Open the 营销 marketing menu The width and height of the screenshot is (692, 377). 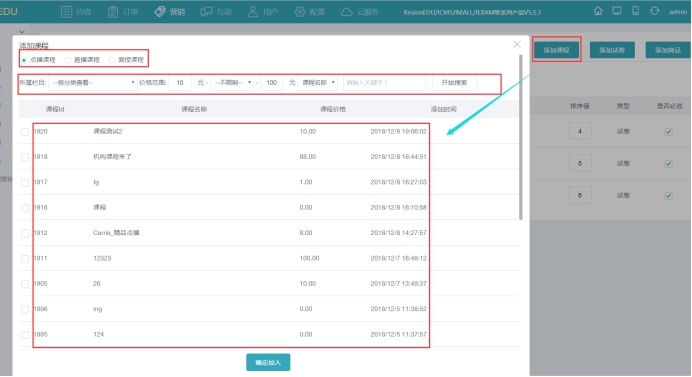pyautogui.click(x=169, y=12)
